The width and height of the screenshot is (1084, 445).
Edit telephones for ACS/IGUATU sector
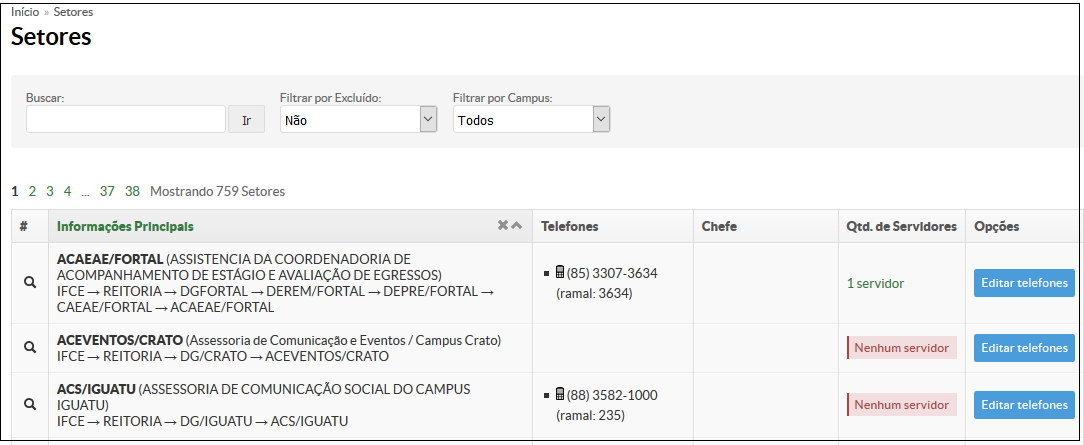pyautogui.click(x=1025, y=405)
